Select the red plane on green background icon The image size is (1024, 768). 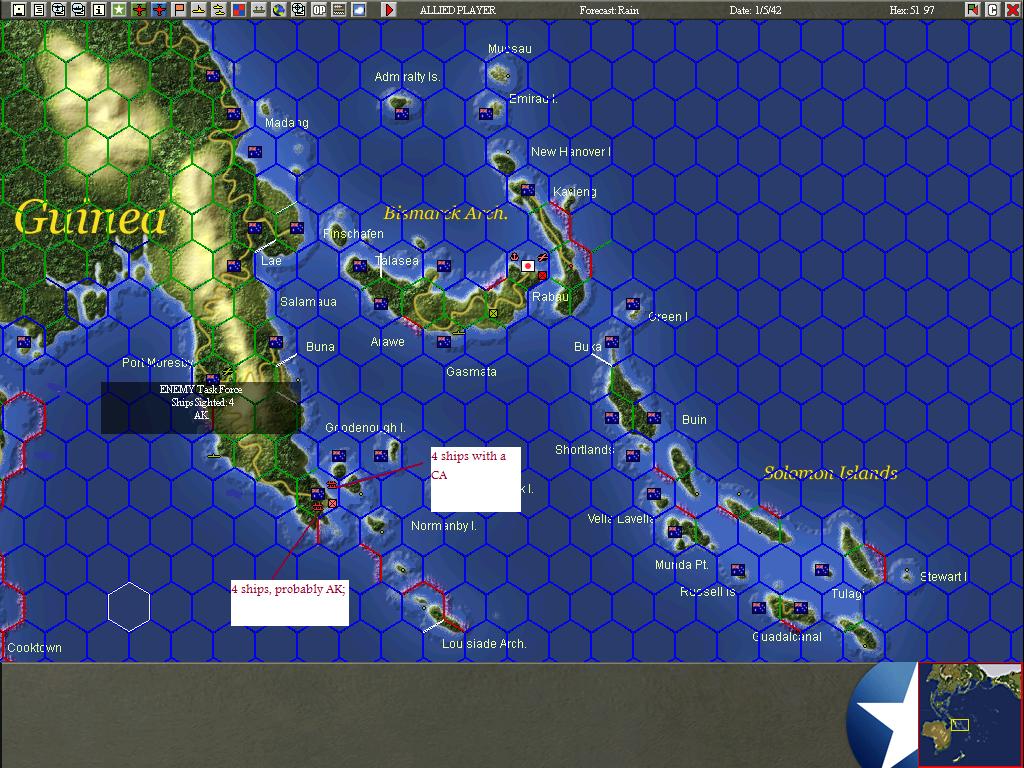click(138, 10)
